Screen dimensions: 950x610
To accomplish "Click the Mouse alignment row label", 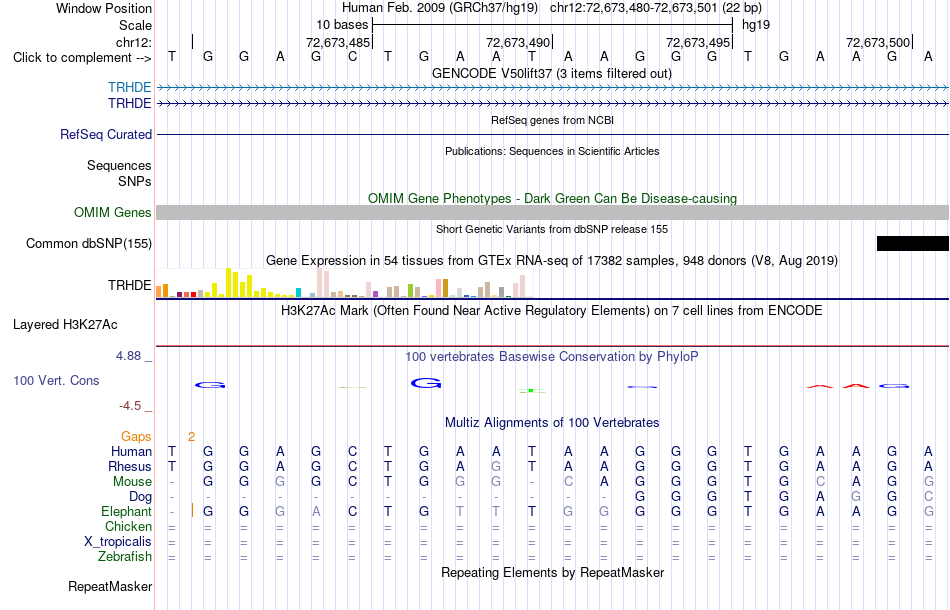I will click(132, 482).
